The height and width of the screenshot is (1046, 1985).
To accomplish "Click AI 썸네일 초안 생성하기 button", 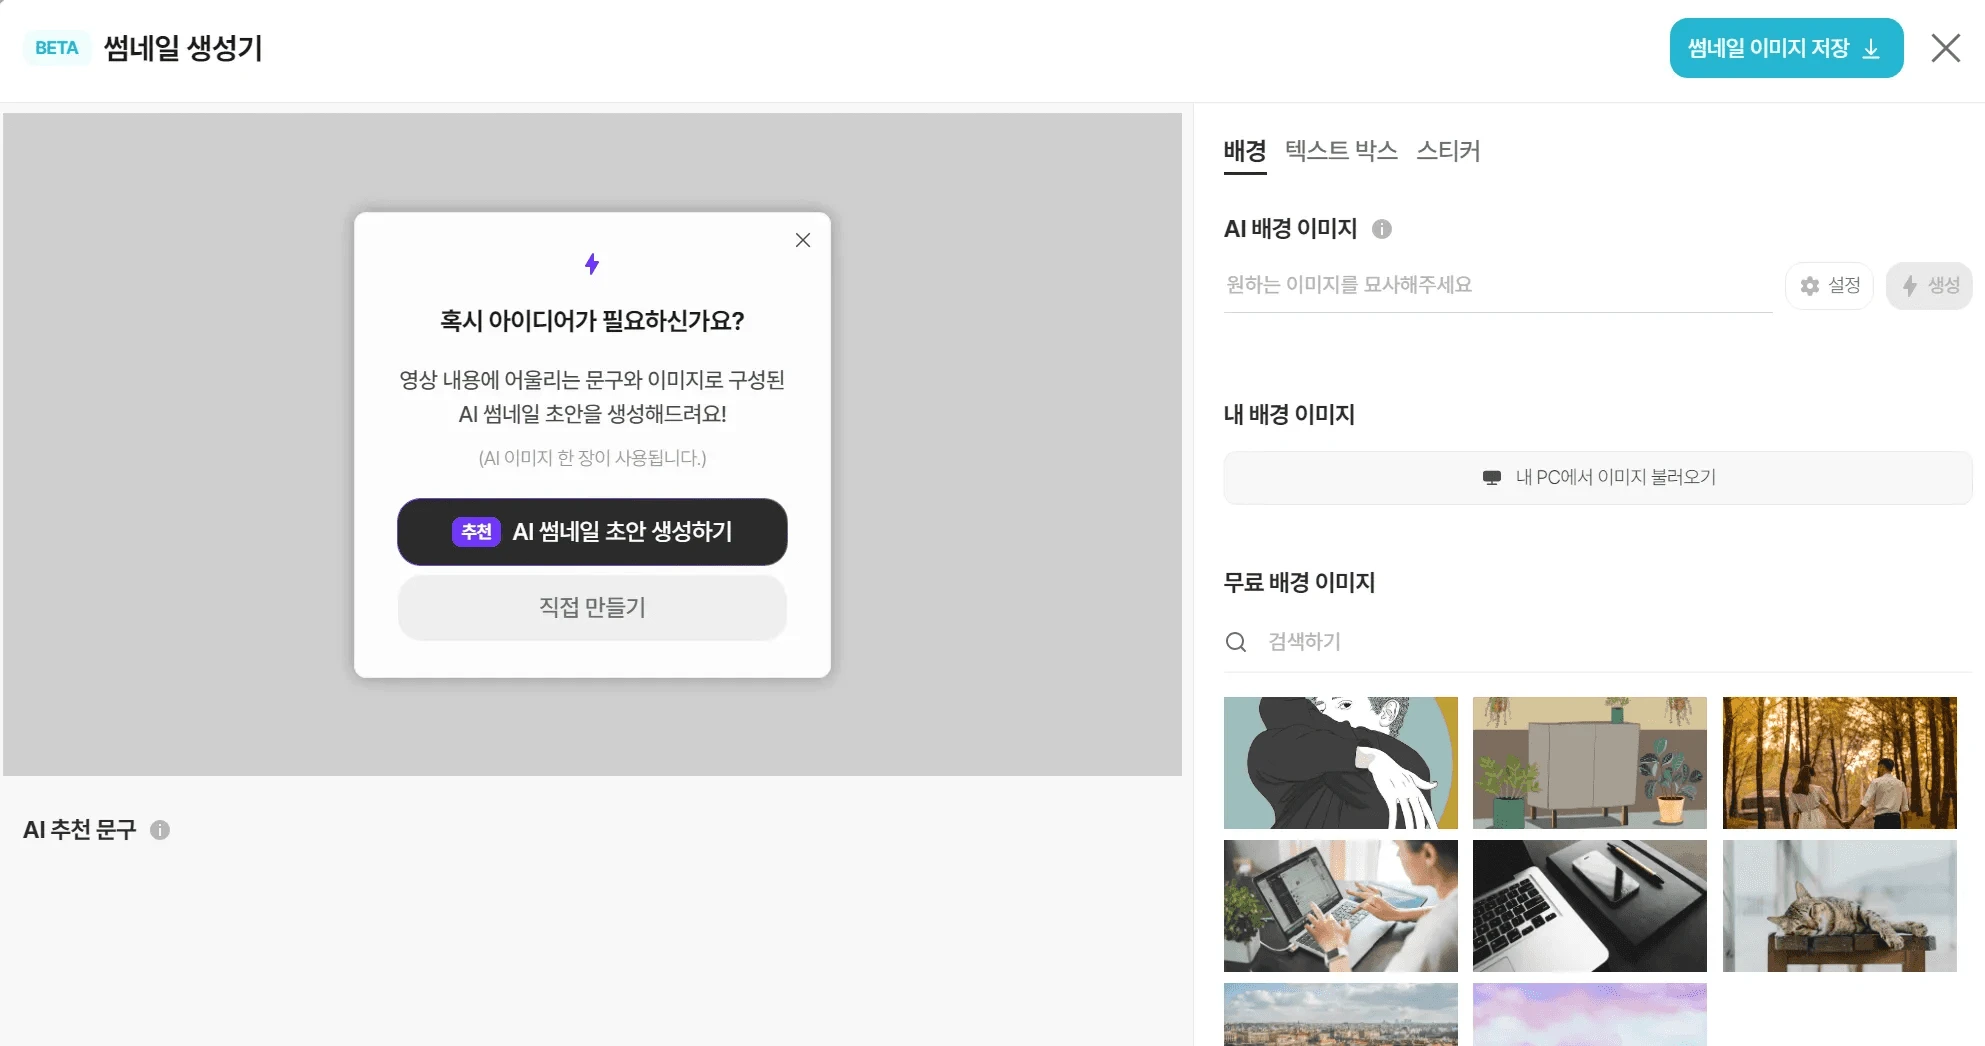I will [x=592, y=532].
